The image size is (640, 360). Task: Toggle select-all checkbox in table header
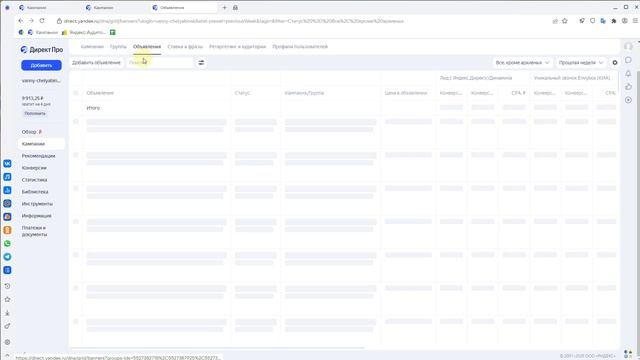[76, 93]
